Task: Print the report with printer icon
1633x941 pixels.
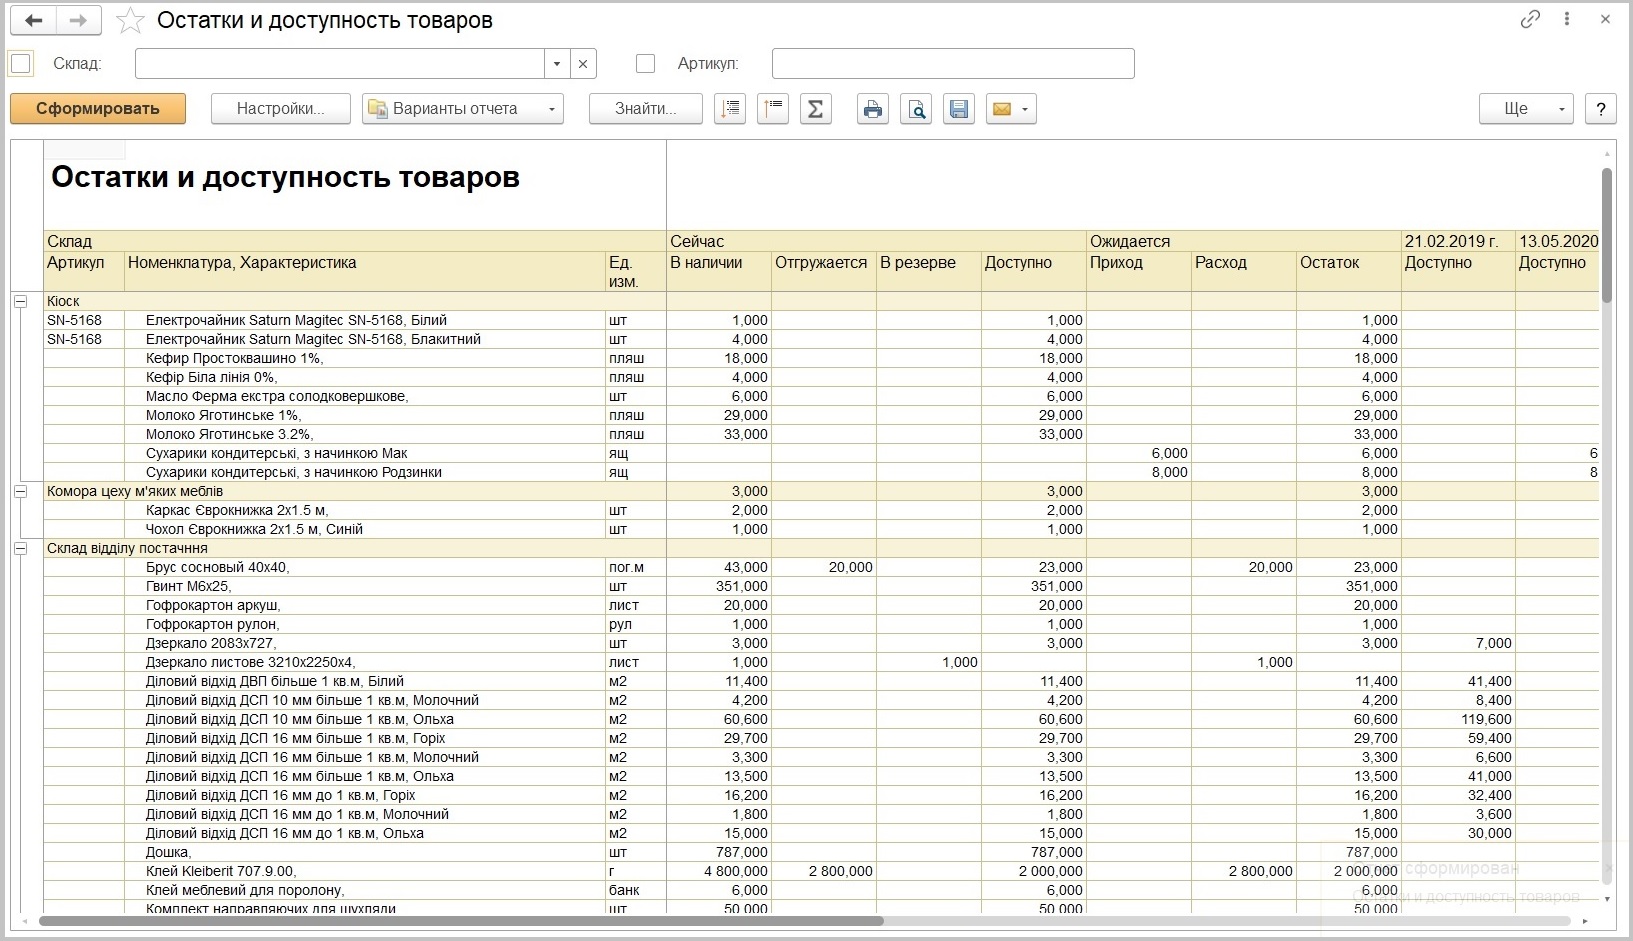Action: pos(873,109)
